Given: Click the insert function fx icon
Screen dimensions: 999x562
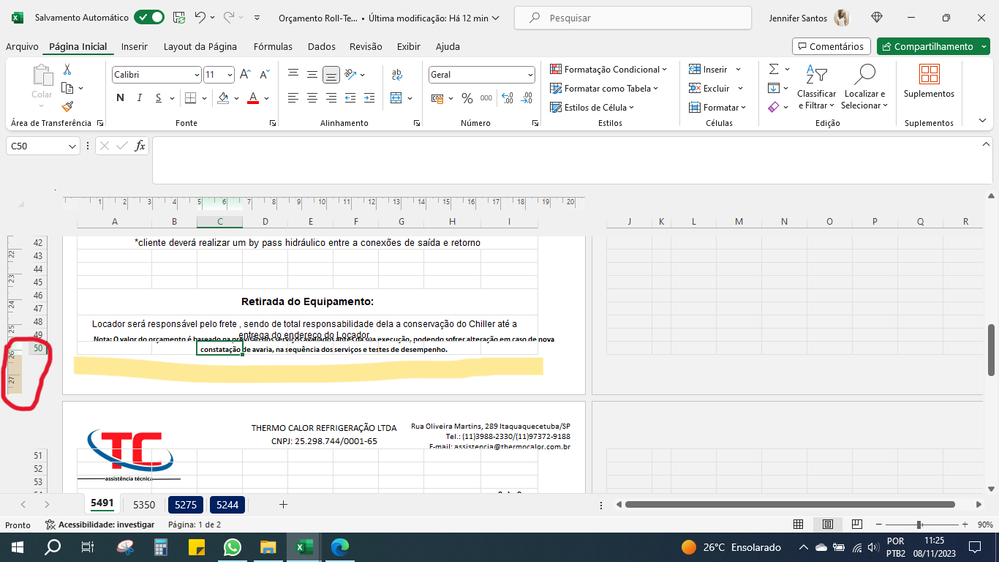Looking at the screenshot, I should point(140,146).
